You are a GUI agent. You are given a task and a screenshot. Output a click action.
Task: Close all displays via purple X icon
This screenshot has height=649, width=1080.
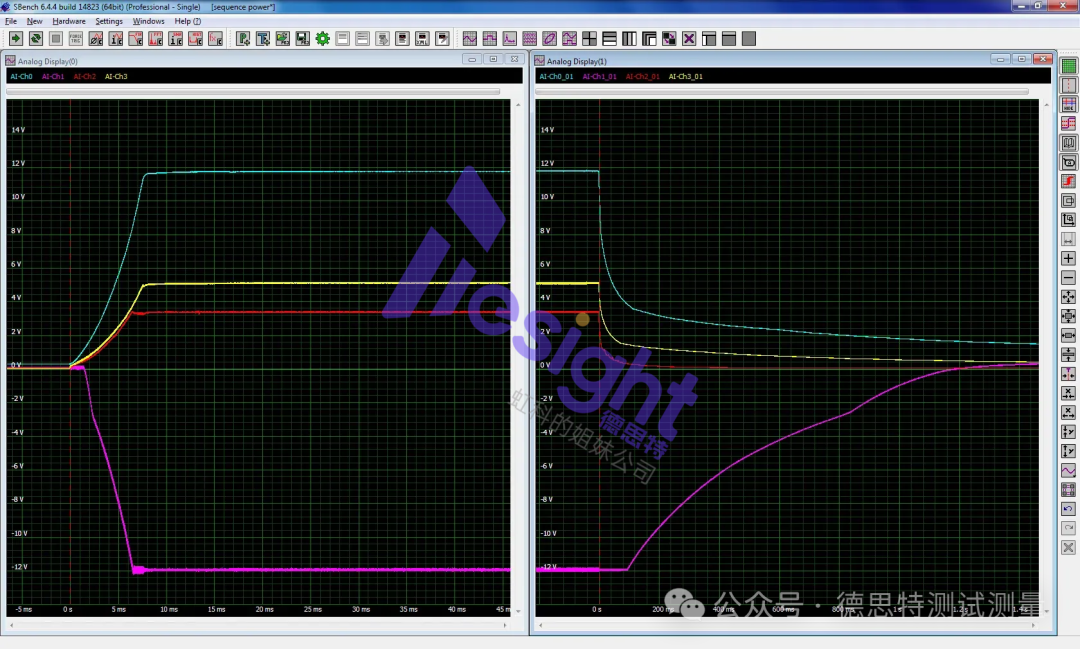(x=689, y=39)
